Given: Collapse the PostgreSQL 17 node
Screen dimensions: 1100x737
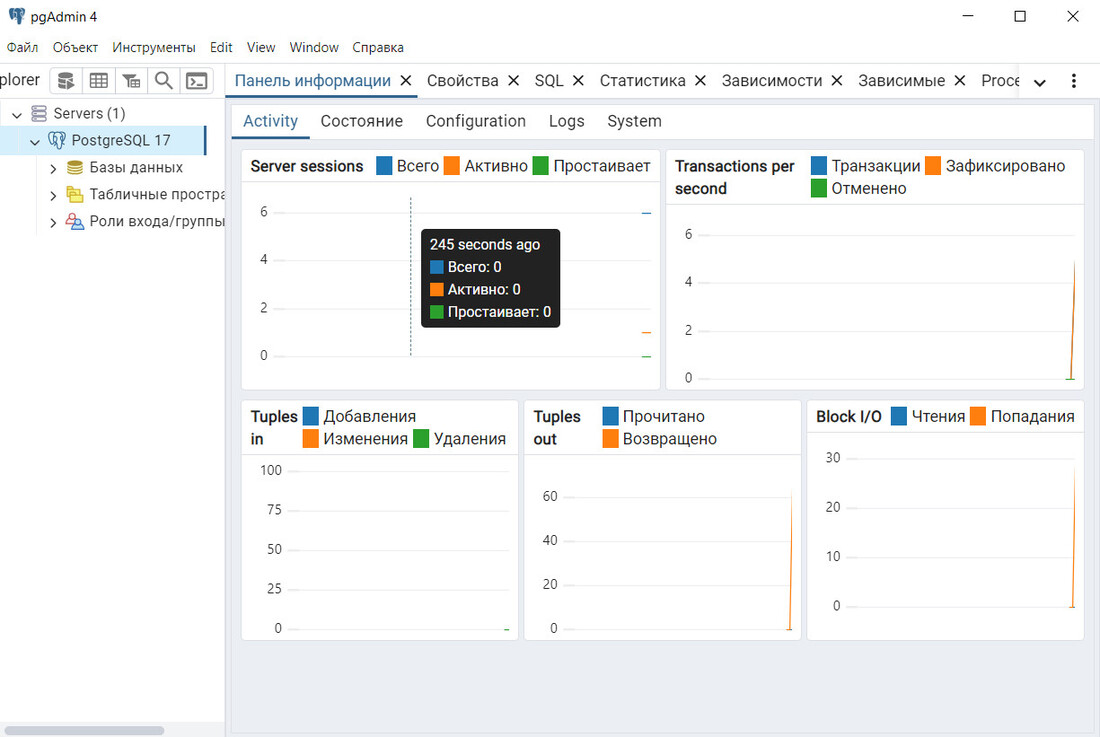Looking at the screenshot, I should pos(34,141).
